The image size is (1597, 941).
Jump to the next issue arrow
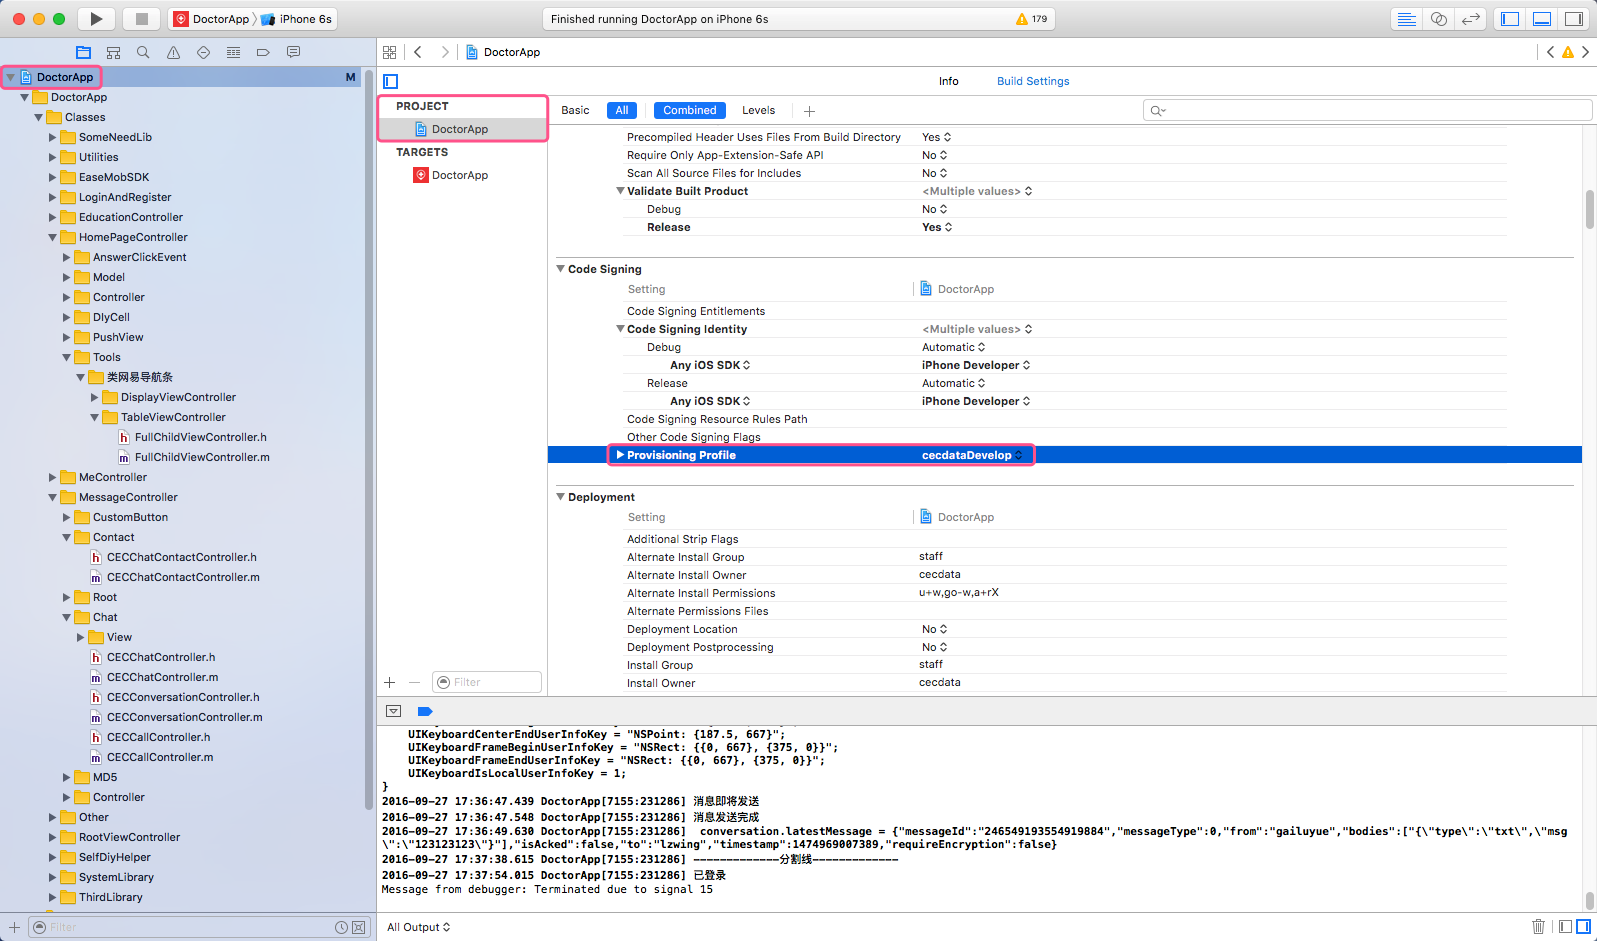pos(1585,52)
